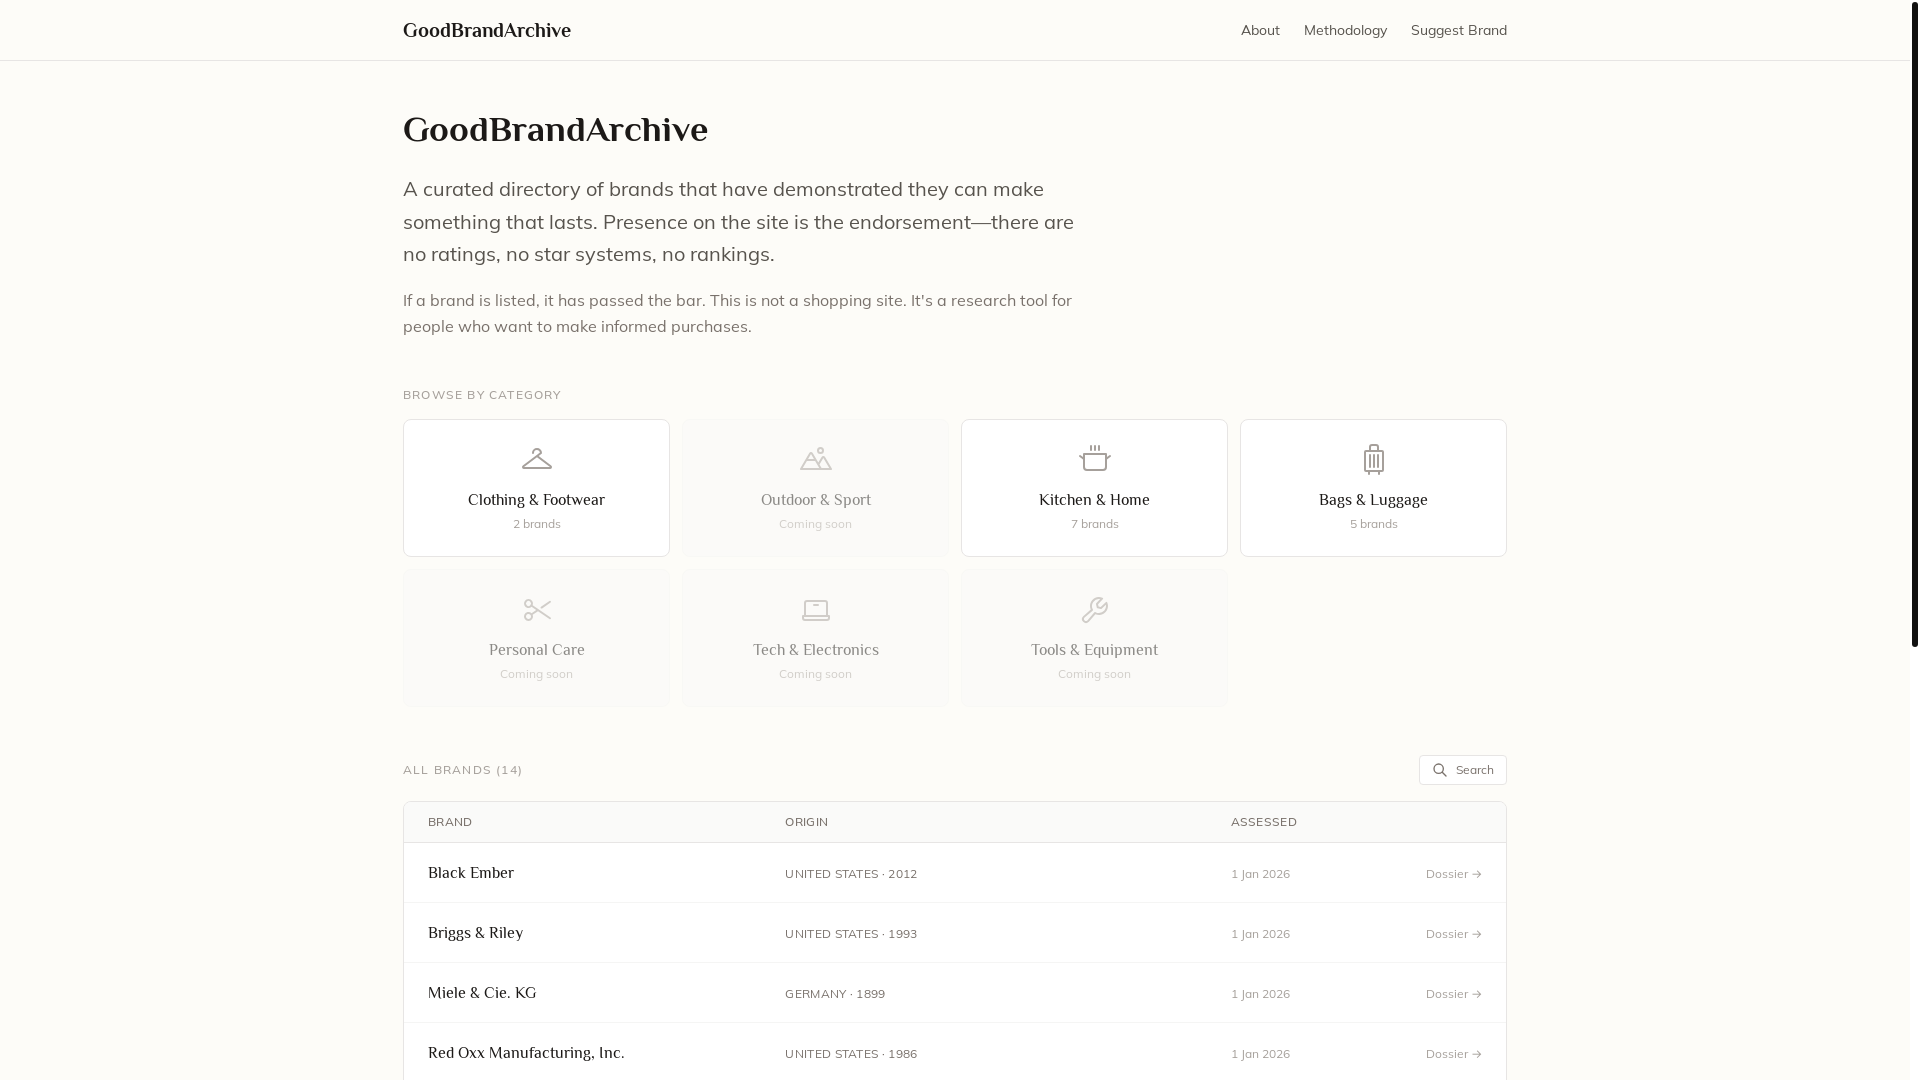
Task: Click 'UNITED STATES · 1993' origin cell
Action: (x=851, y=934)
